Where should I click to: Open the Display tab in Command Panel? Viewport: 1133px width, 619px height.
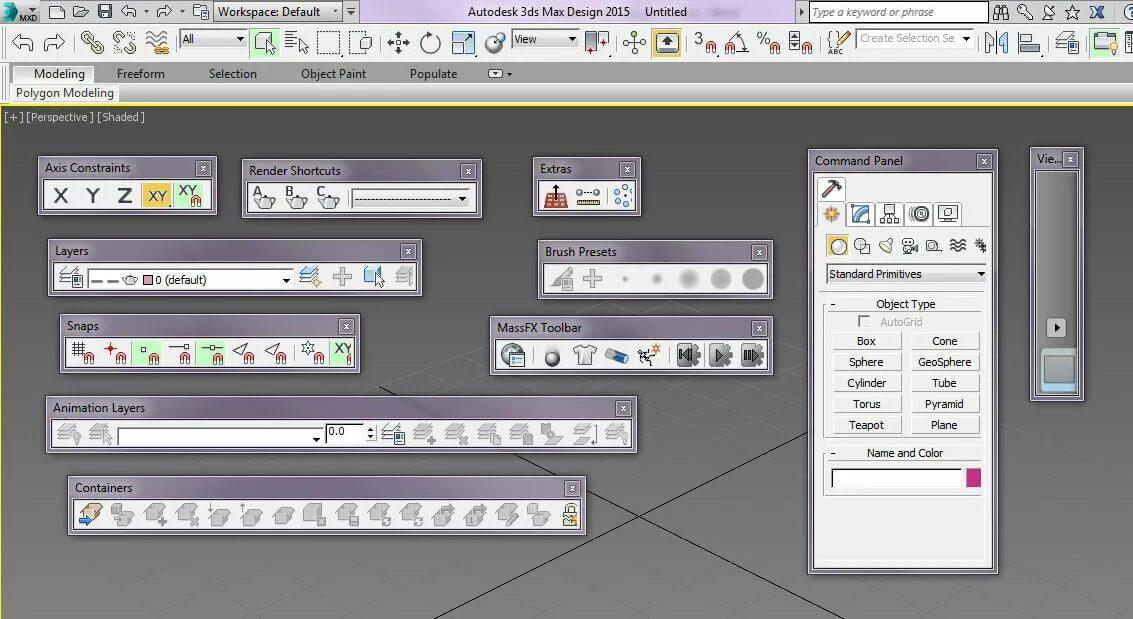coord(948,214)
